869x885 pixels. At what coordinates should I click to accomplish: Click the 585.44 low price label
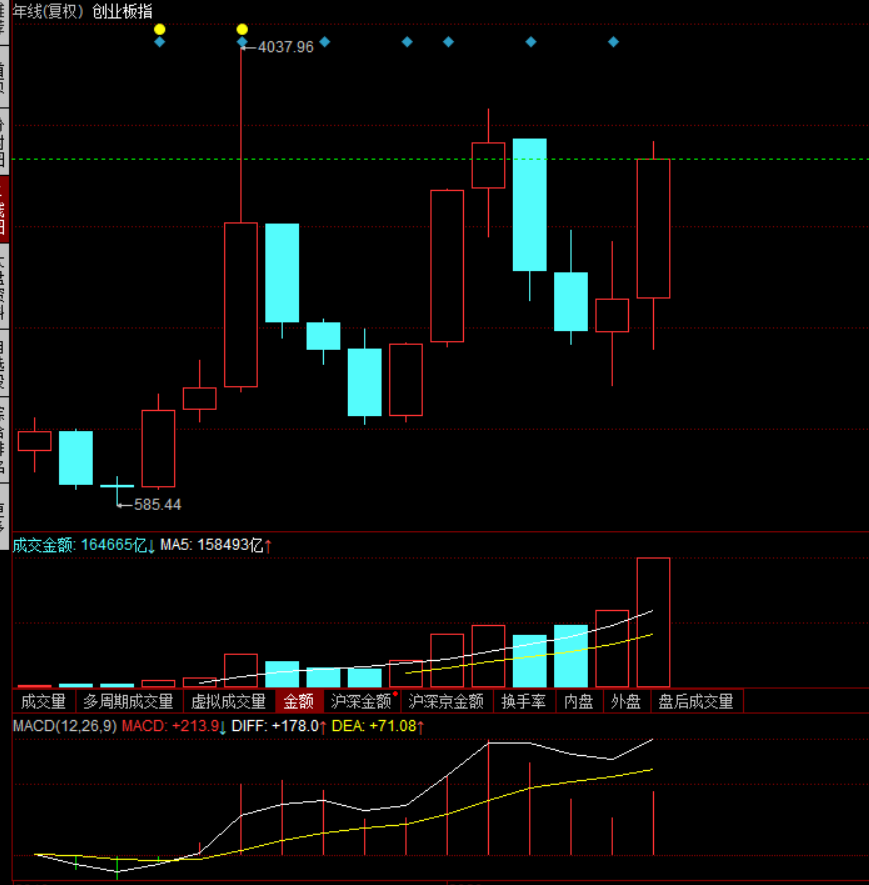click(157, 505)
